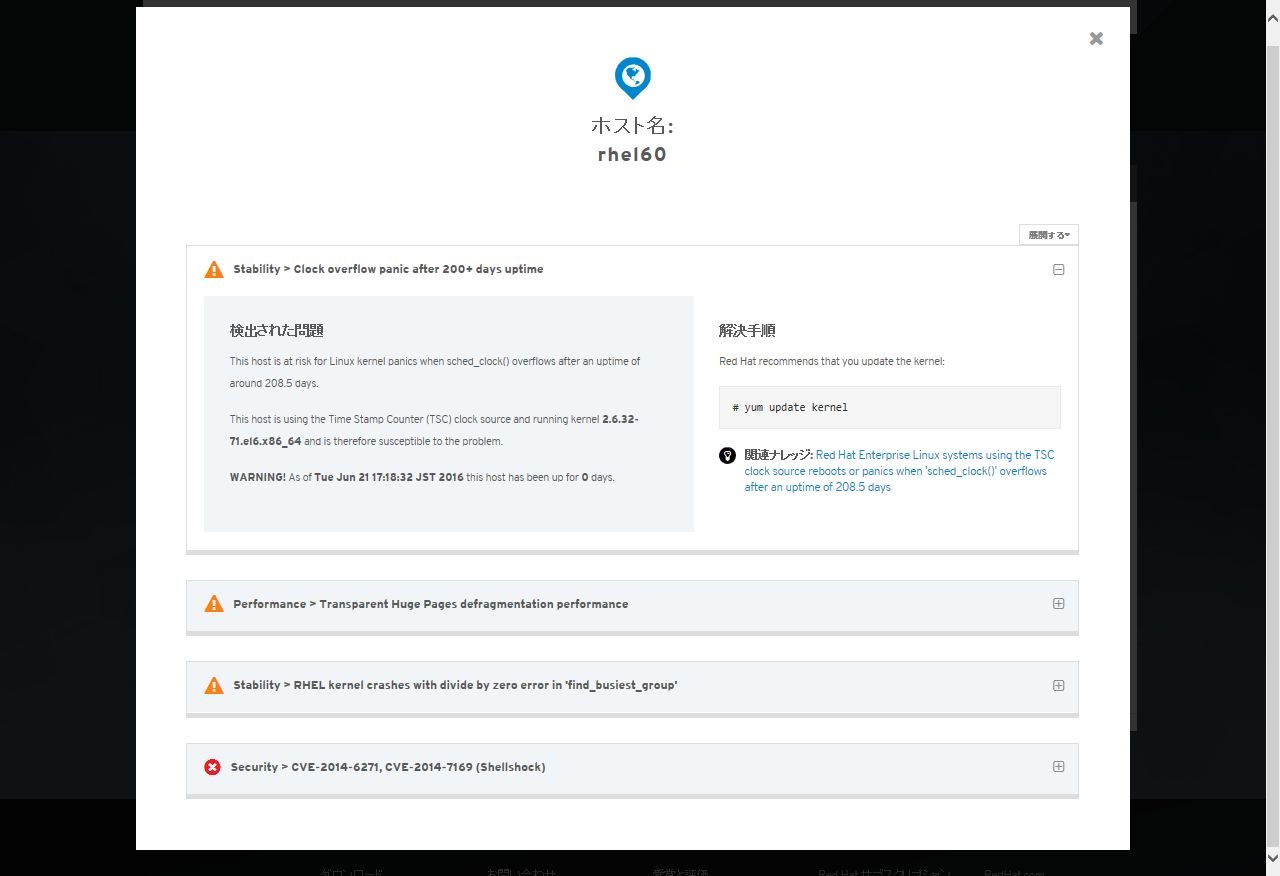The height and width of the screenshot is (876, 1280).
Task: Click the lightbulb 関連ナレッジ icon
Action: pyautogui.click(x=727, y=455)
